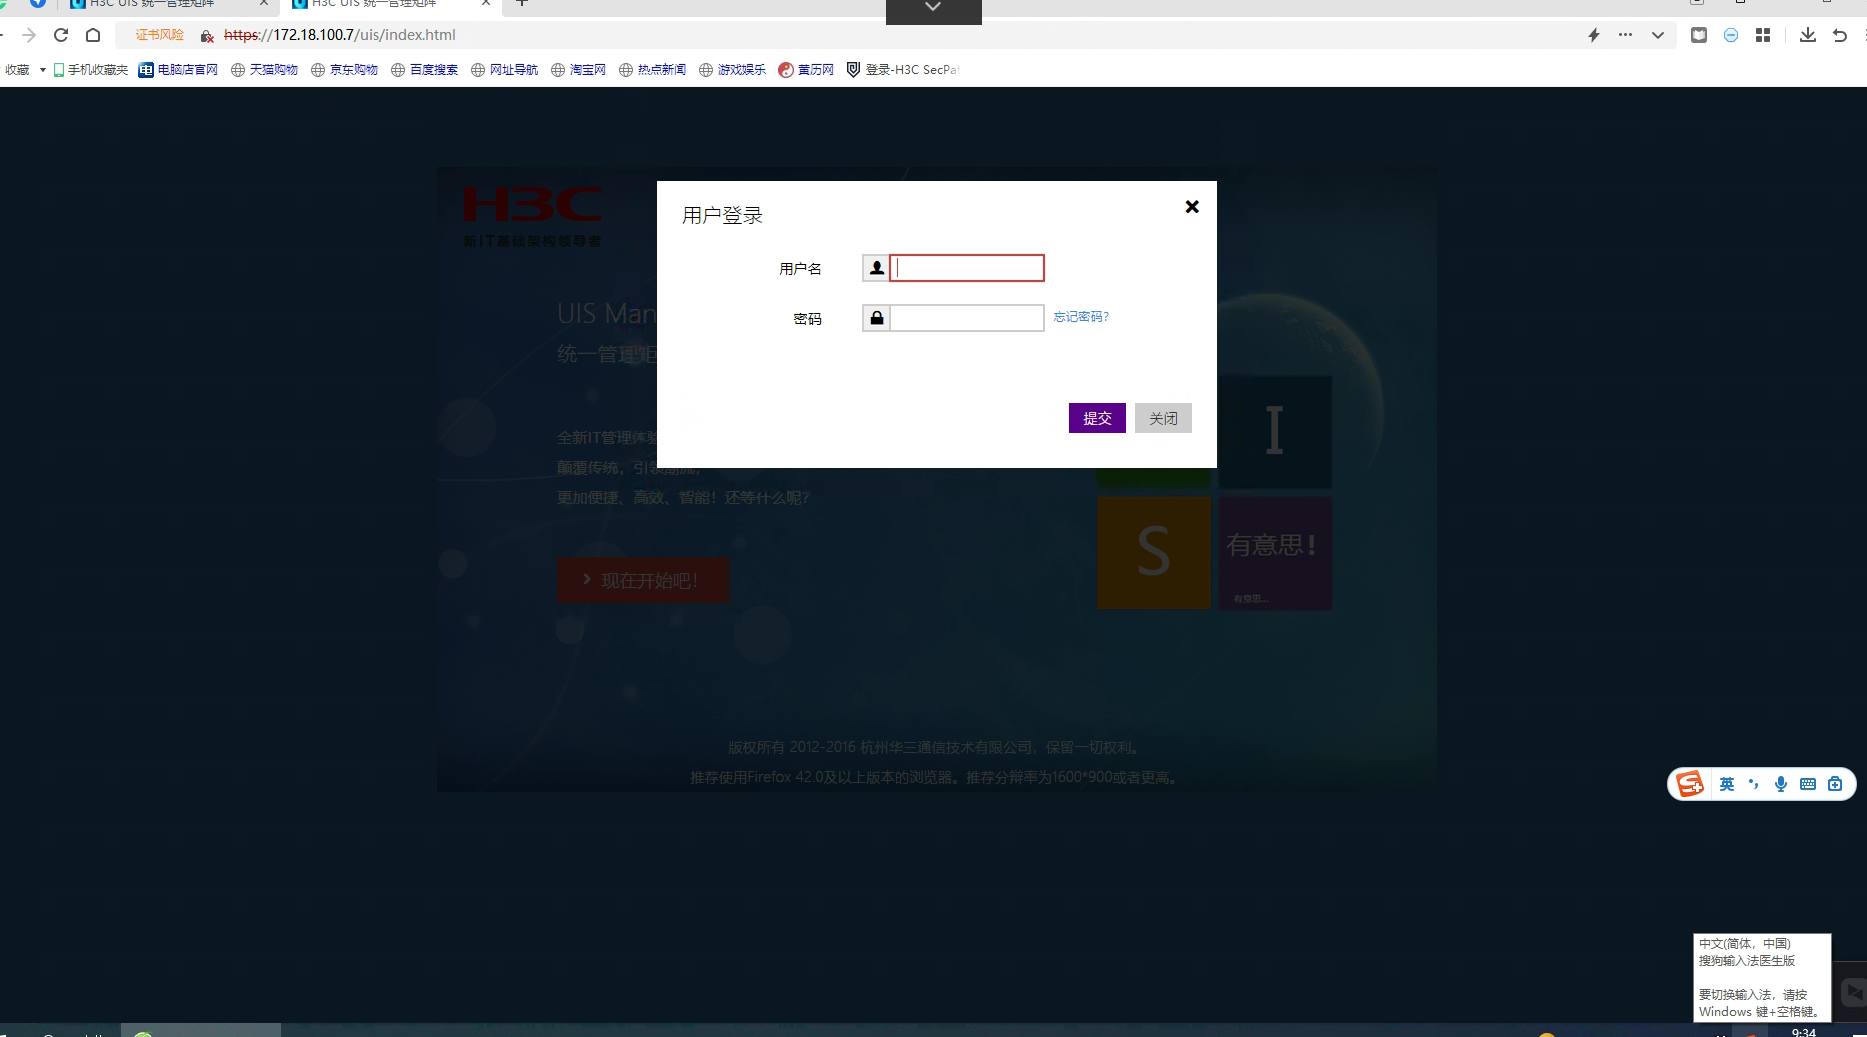Click the insecure lock icon in address bar
The width and height of the screenshot is (1867, 1037).
[x=207, y=36]
